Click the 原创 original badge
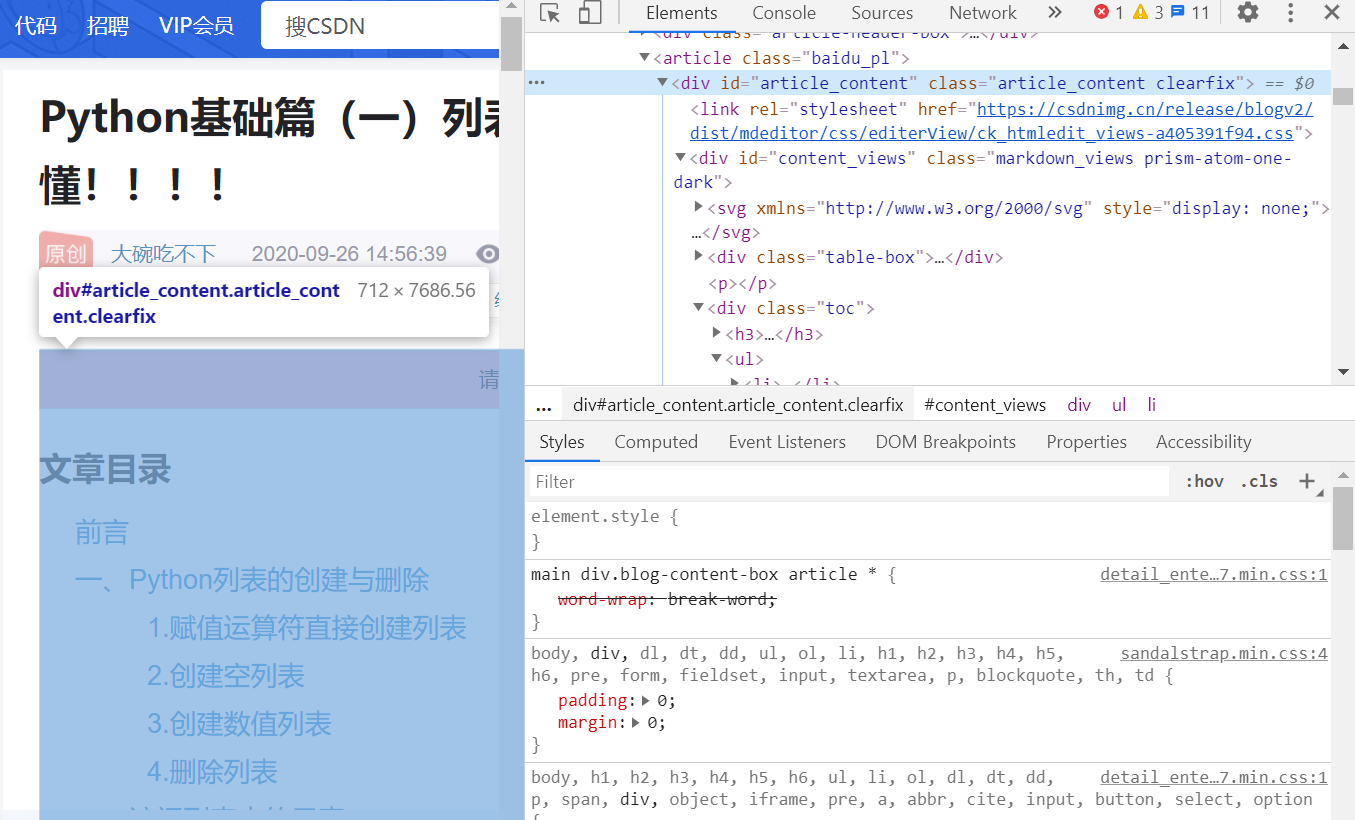The width and height of the screenshot is (1355, 820). point(67,253)
